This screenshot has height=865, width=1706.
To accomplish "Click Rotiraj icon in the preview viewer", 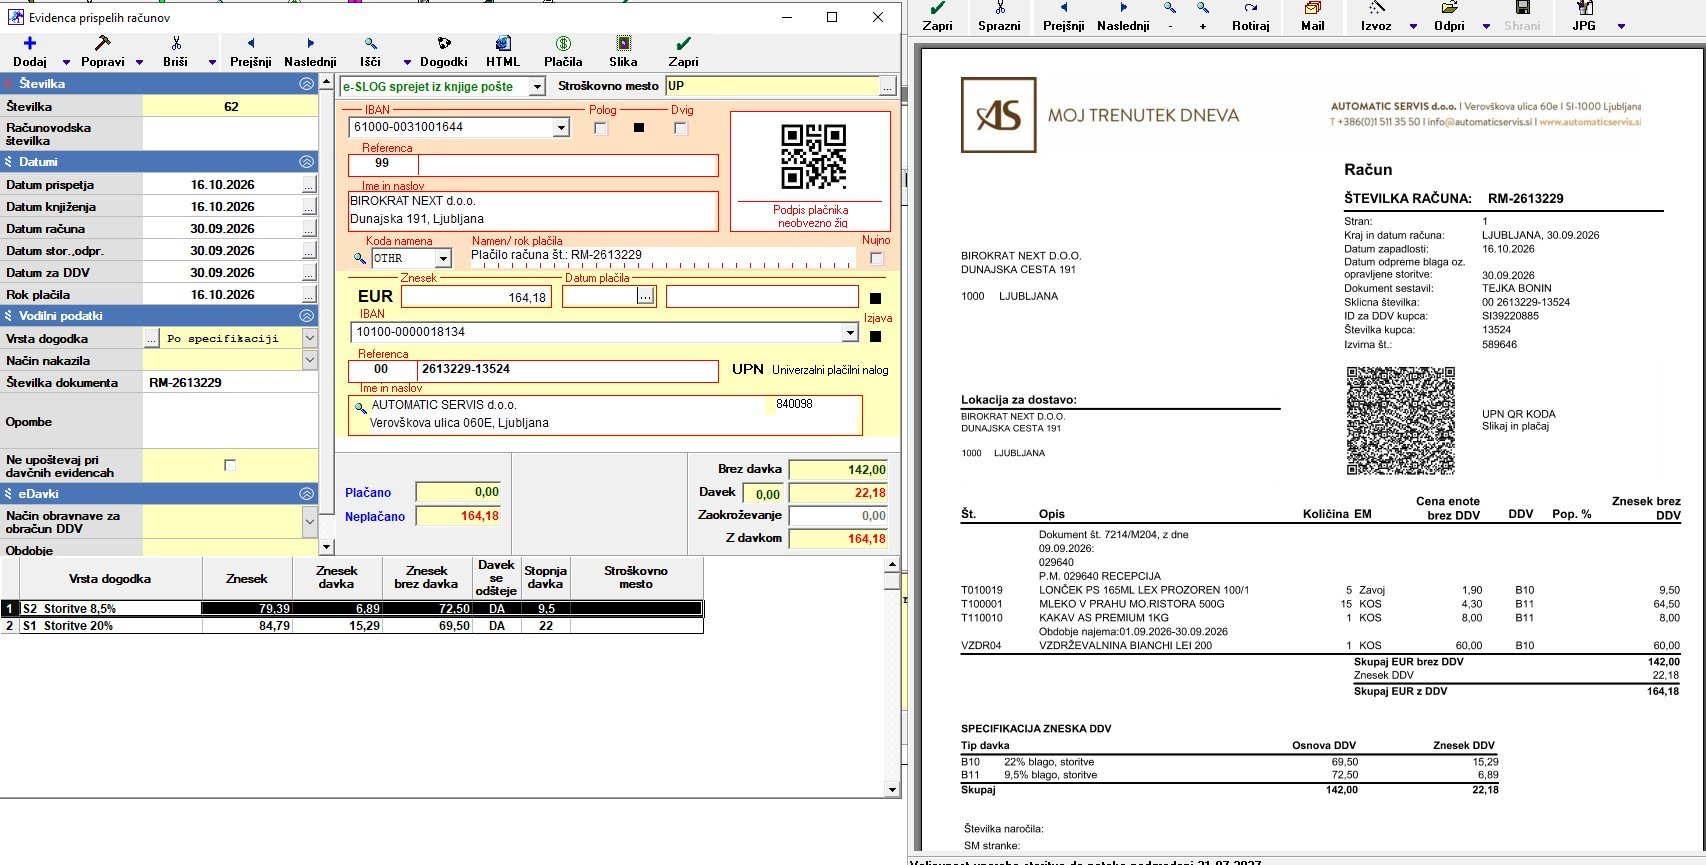I will pyautogui.click(x=1250, y=7).
